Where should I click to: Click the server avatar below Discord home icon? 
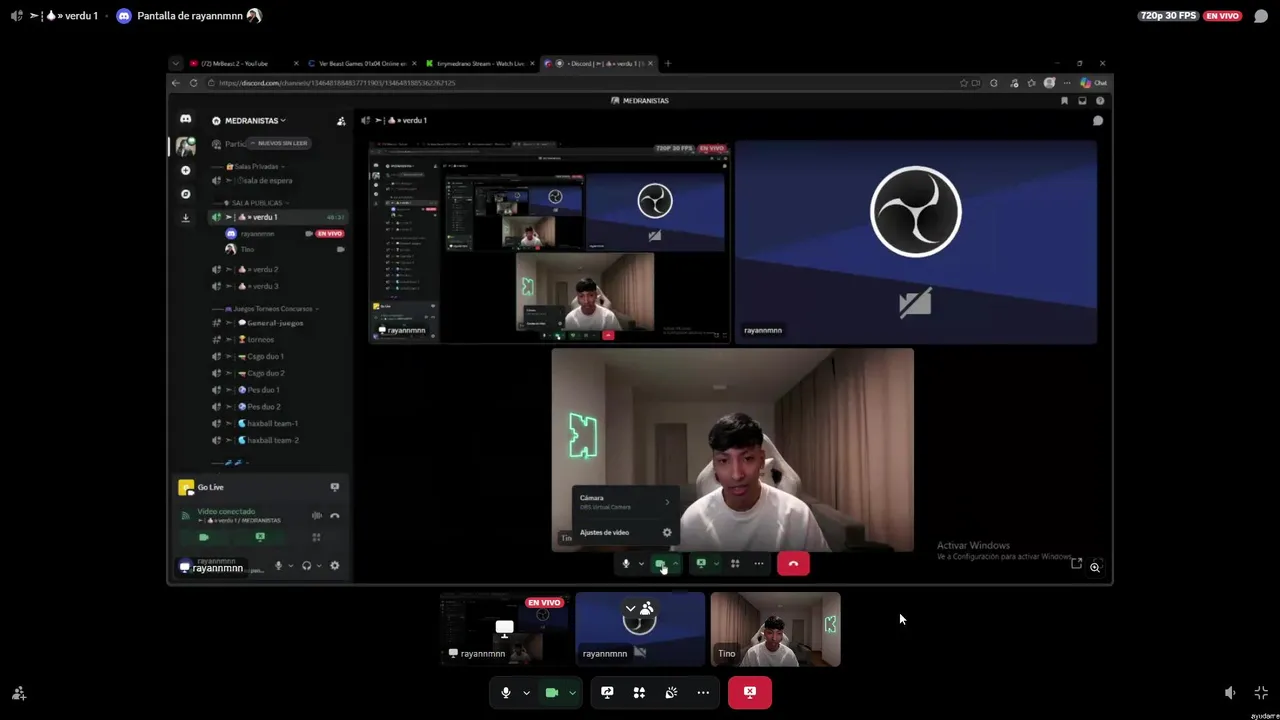[x=186, y=147]
